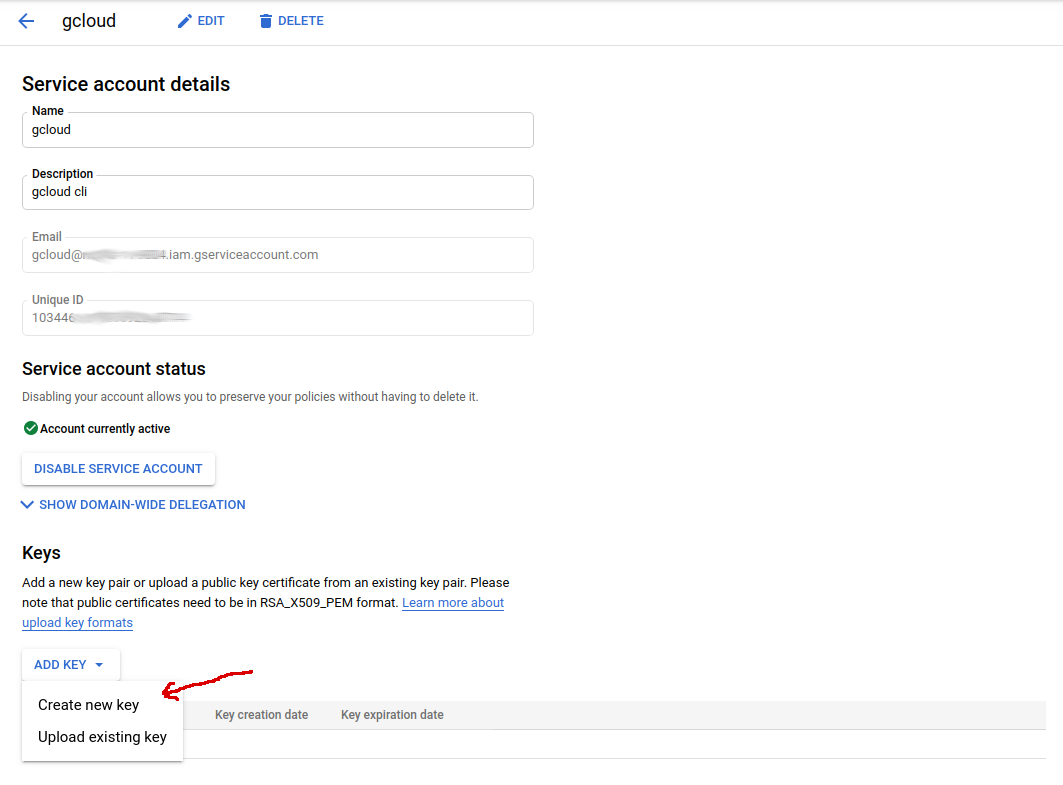Click the Key expiration date column header

pos(393,714)
